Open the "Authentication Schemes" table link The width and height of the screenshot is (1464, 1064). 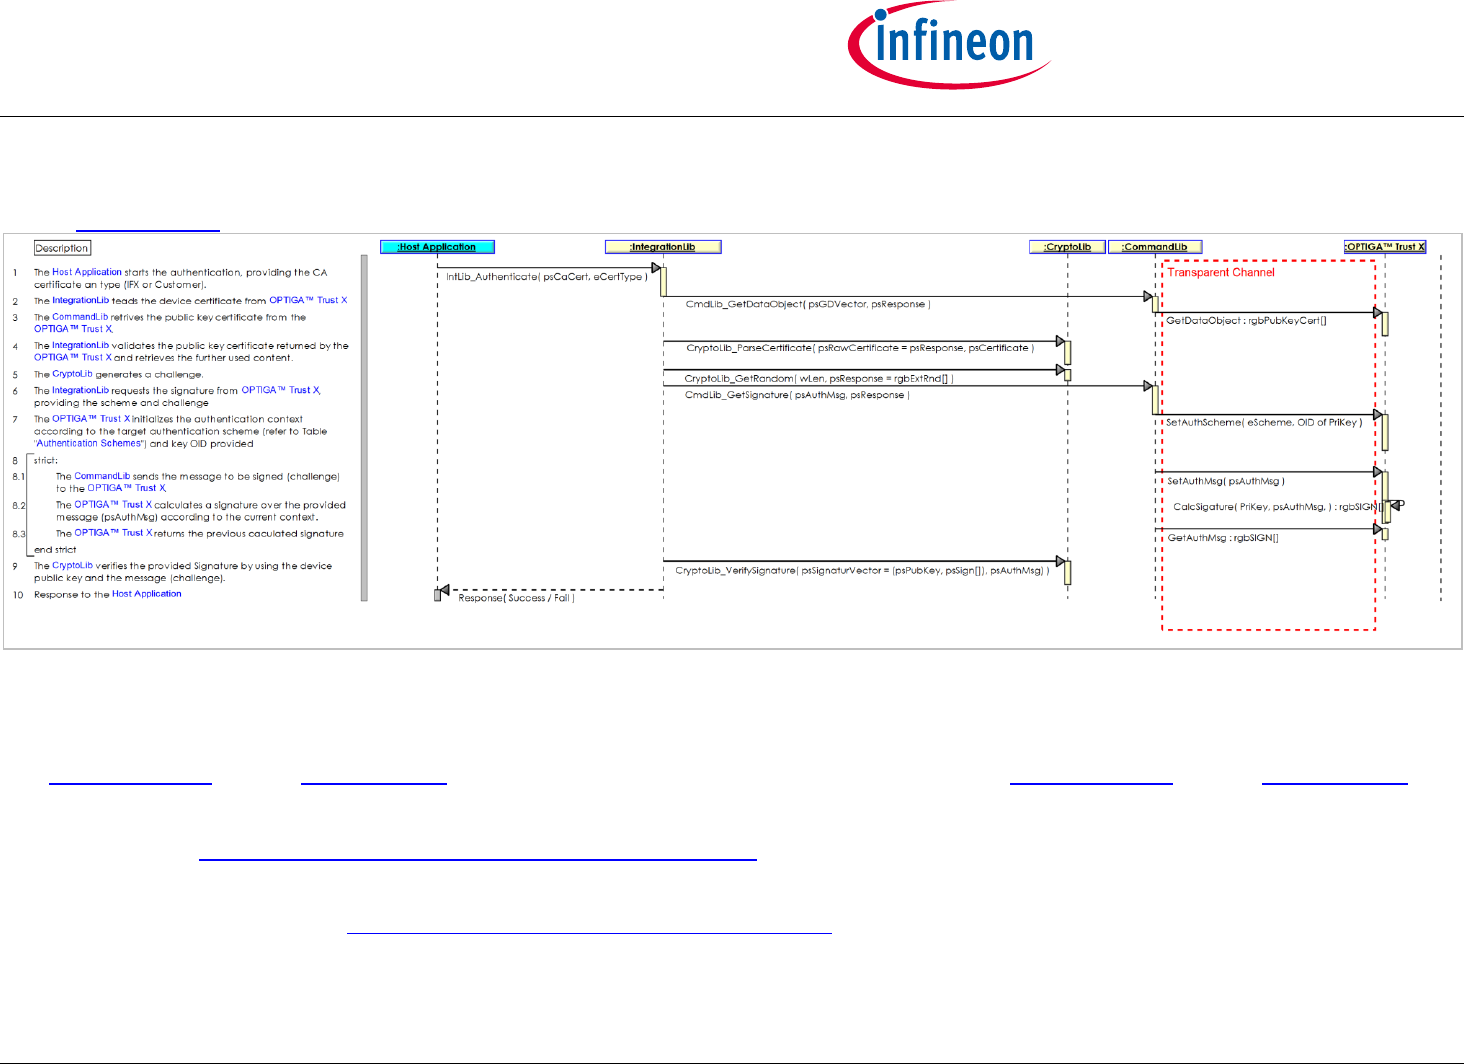tap(89, 443)
